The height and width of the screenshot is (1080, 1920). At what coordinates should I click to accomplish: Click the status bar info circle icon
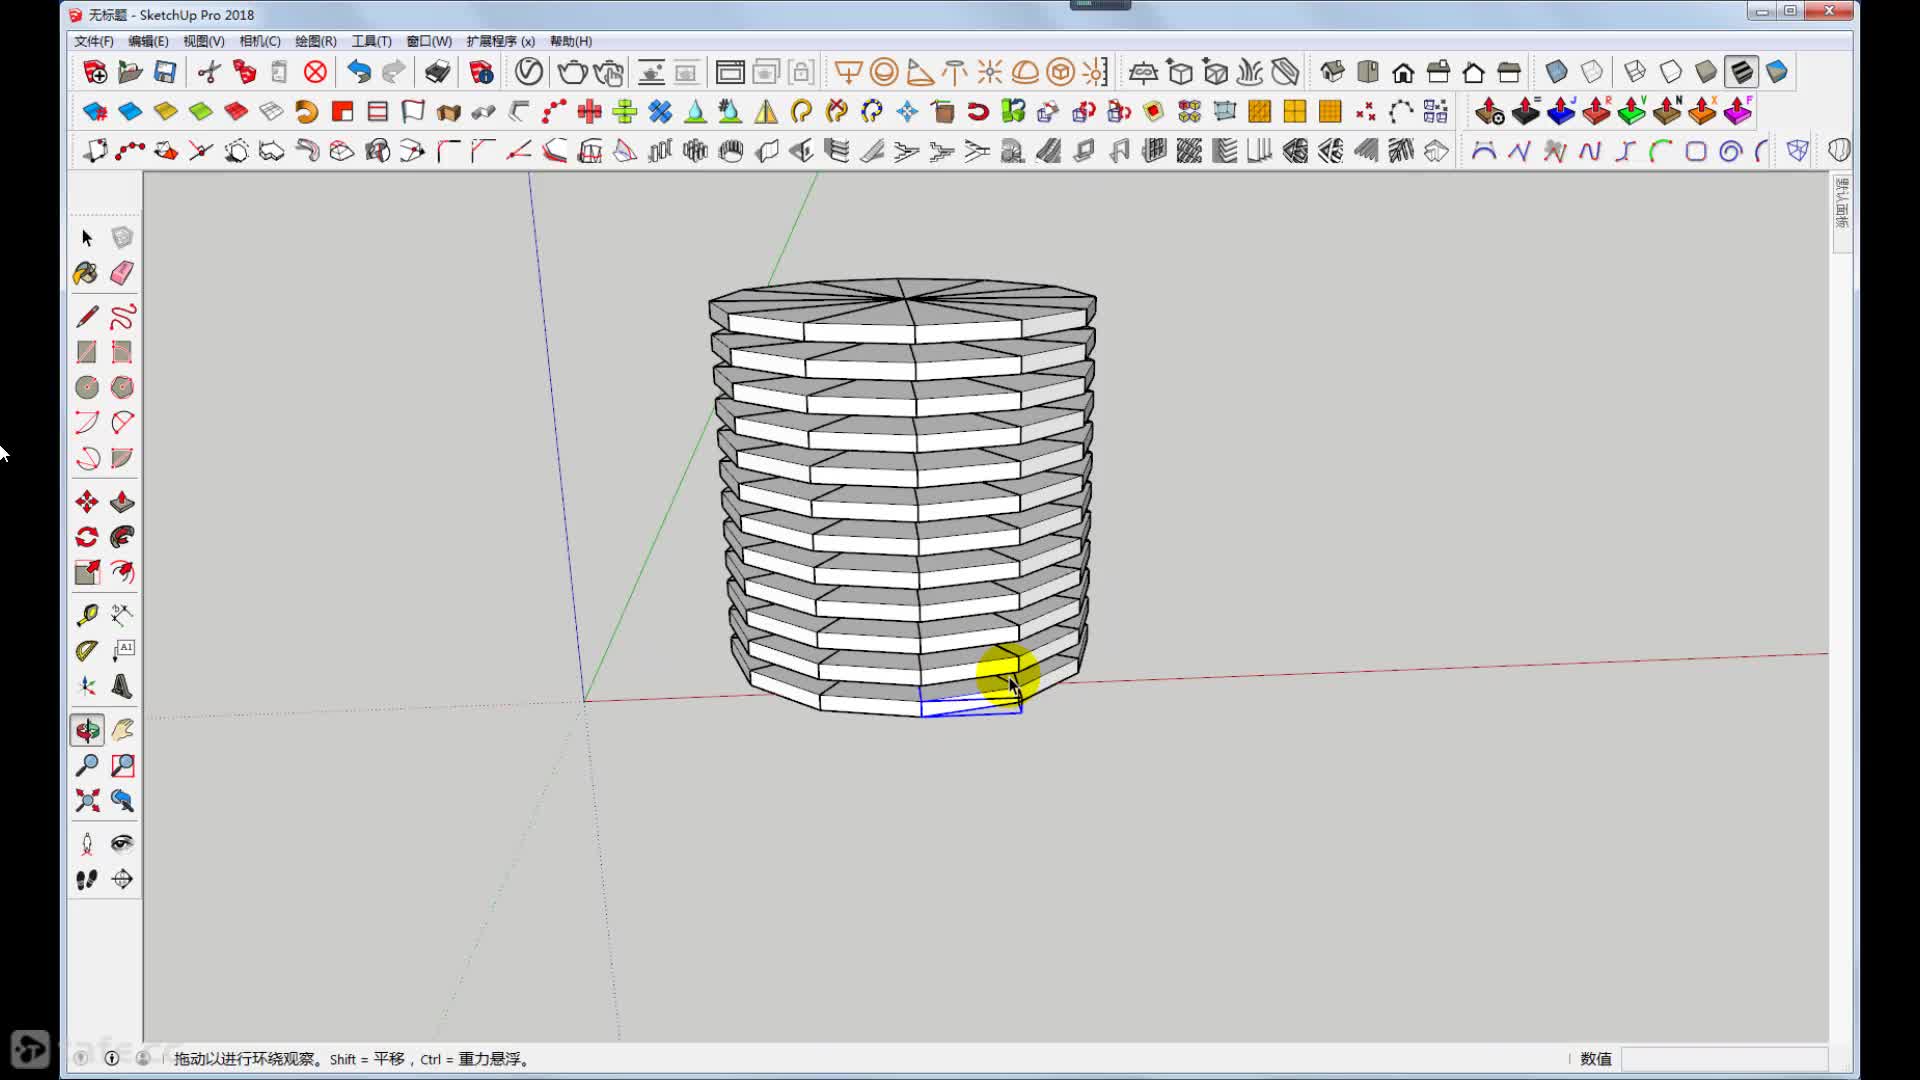tap(112, 1058)
